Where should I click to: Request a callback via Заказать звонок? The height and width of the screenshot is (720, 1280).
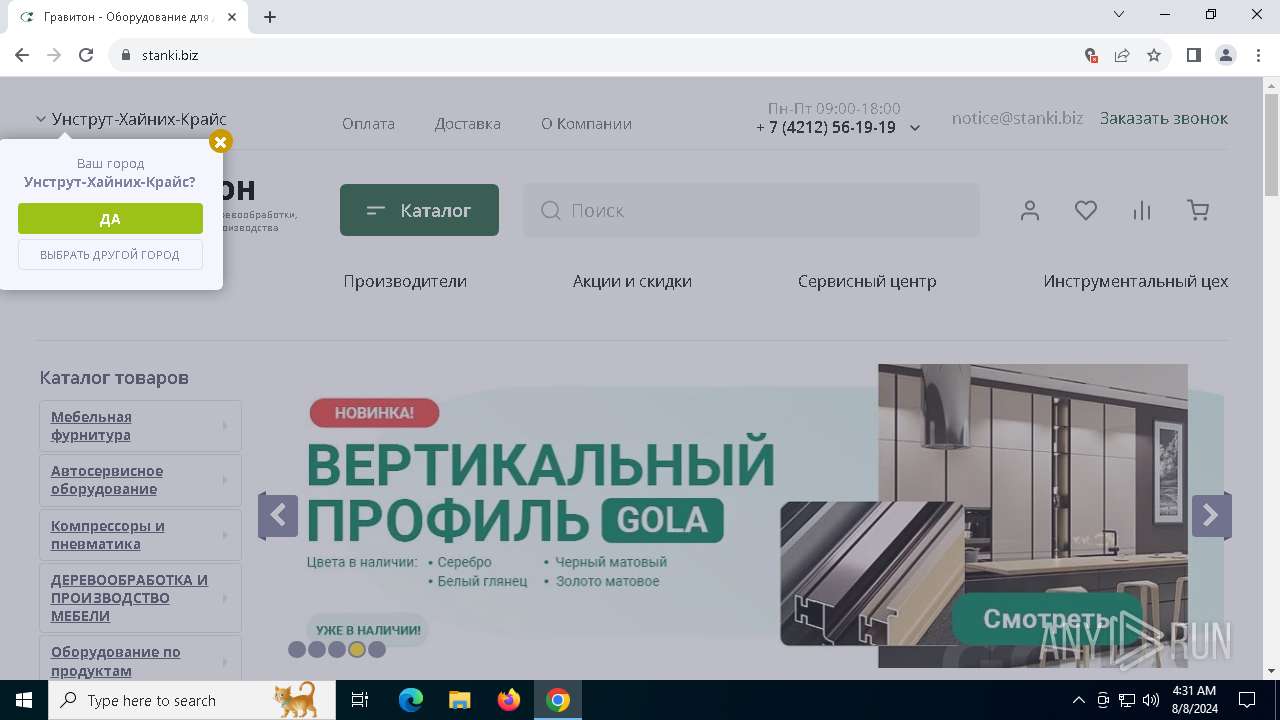[1164, 118]
